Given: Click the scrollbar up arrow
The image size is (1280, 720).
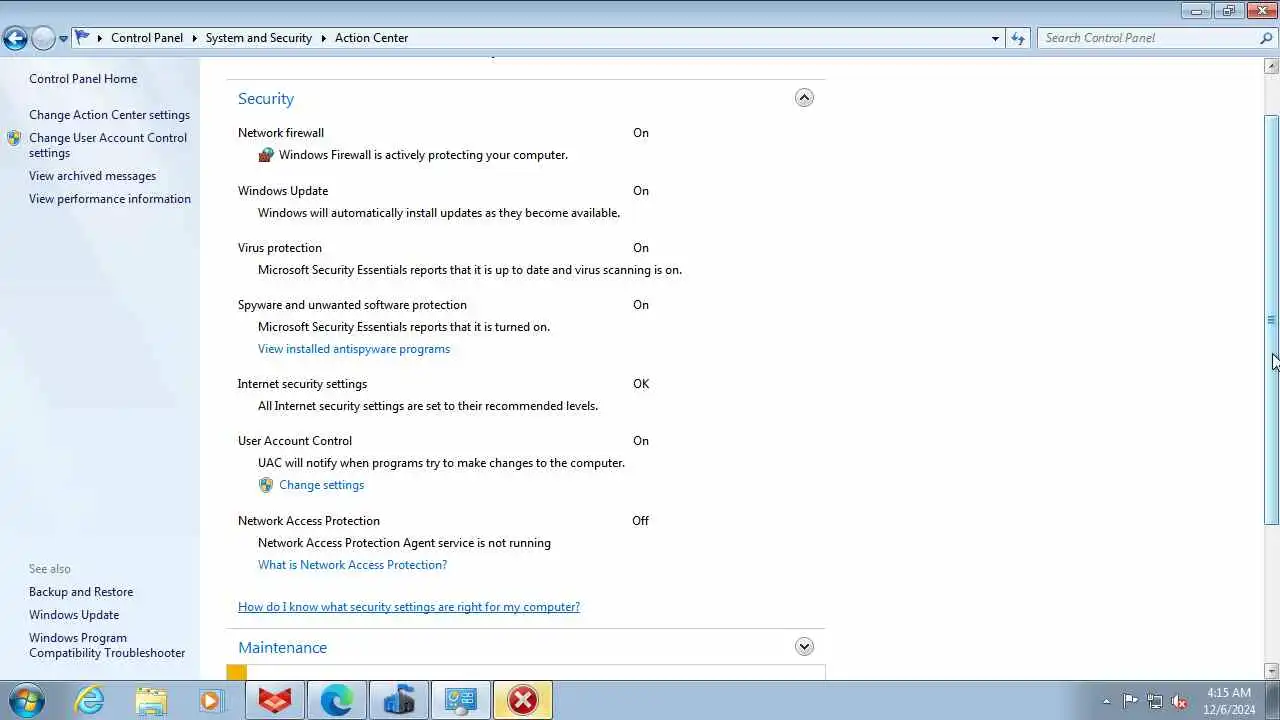Looking at the screenshot, I should coord(1272,66).
